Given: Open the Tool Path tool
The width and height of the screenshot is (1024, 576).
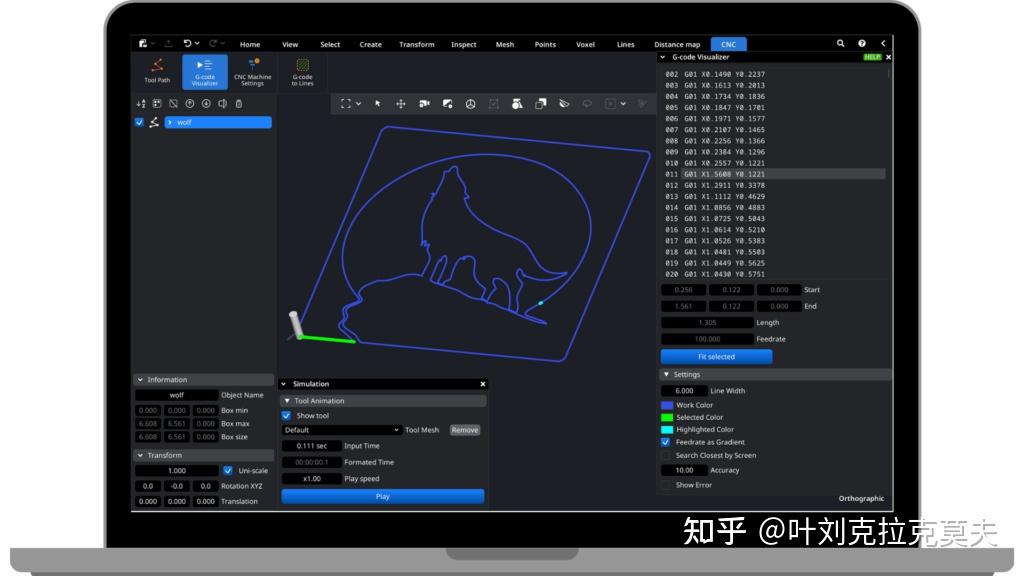Looking at the screenshot, I should [157, 71].
